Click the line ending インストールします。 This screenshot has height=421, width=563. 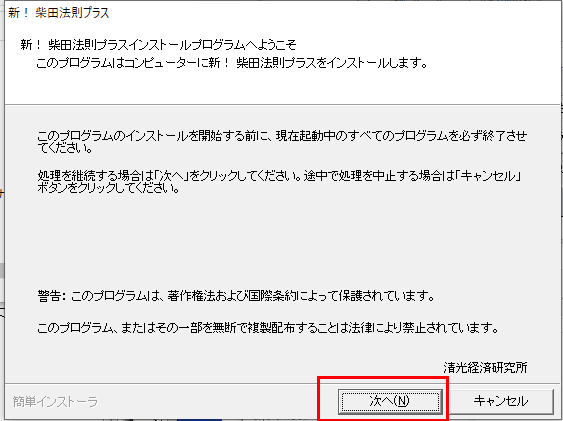point(232,63)
